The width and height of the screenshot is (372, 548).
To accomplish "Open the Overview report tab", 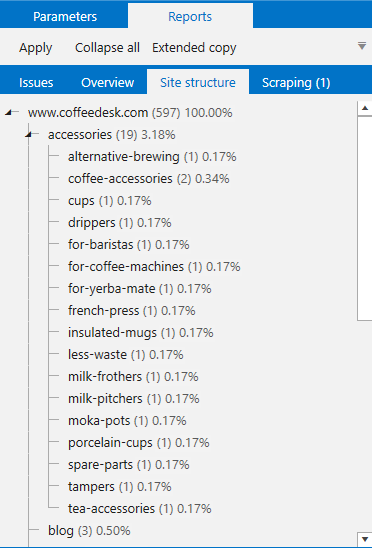I will pyautogui.click(x=108, y=83).
